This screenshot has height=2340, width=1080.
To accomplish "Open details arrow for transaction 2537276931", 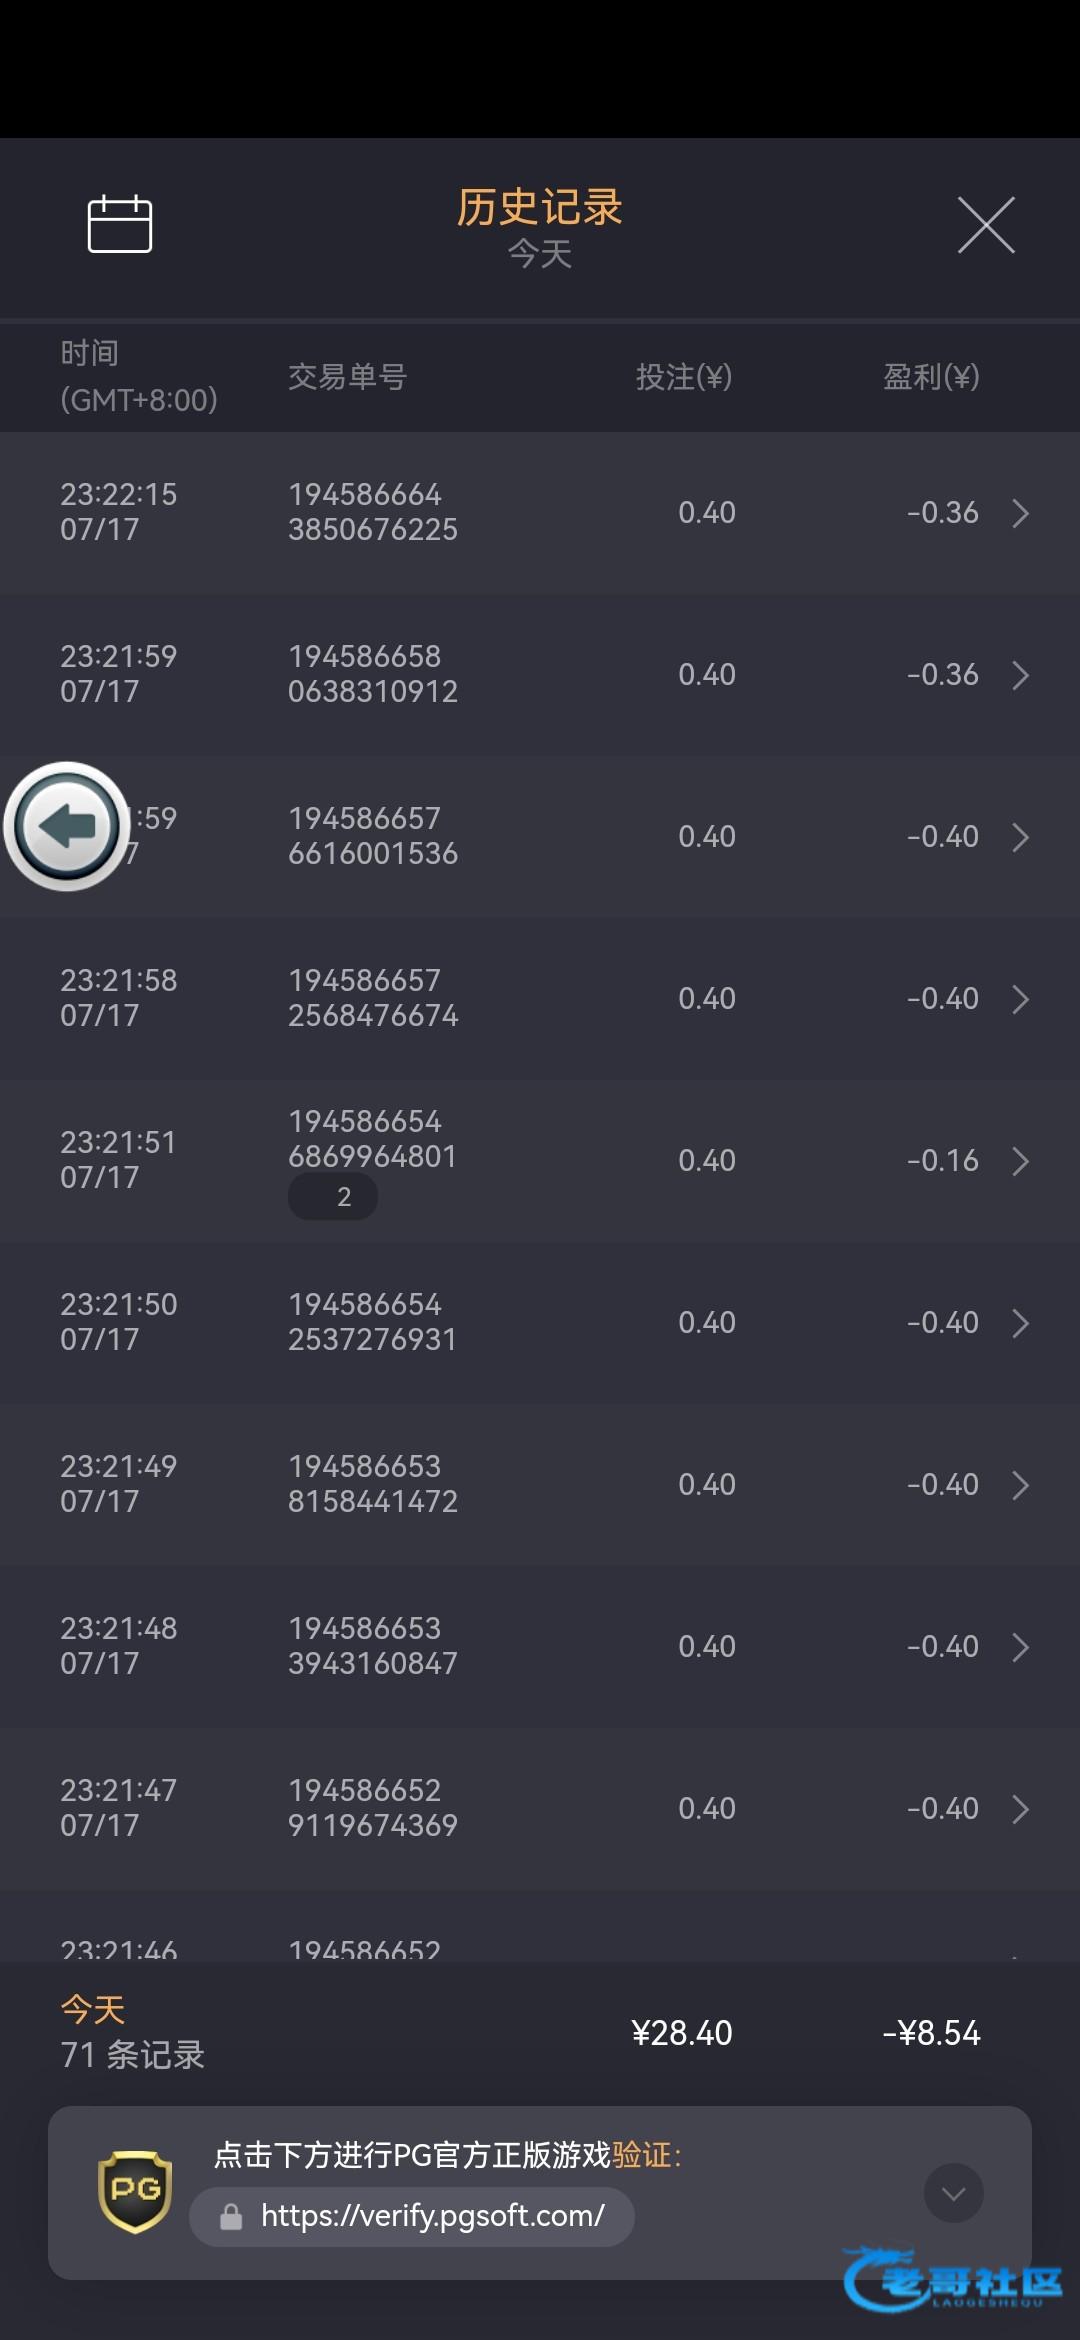I will 1020,1323.
